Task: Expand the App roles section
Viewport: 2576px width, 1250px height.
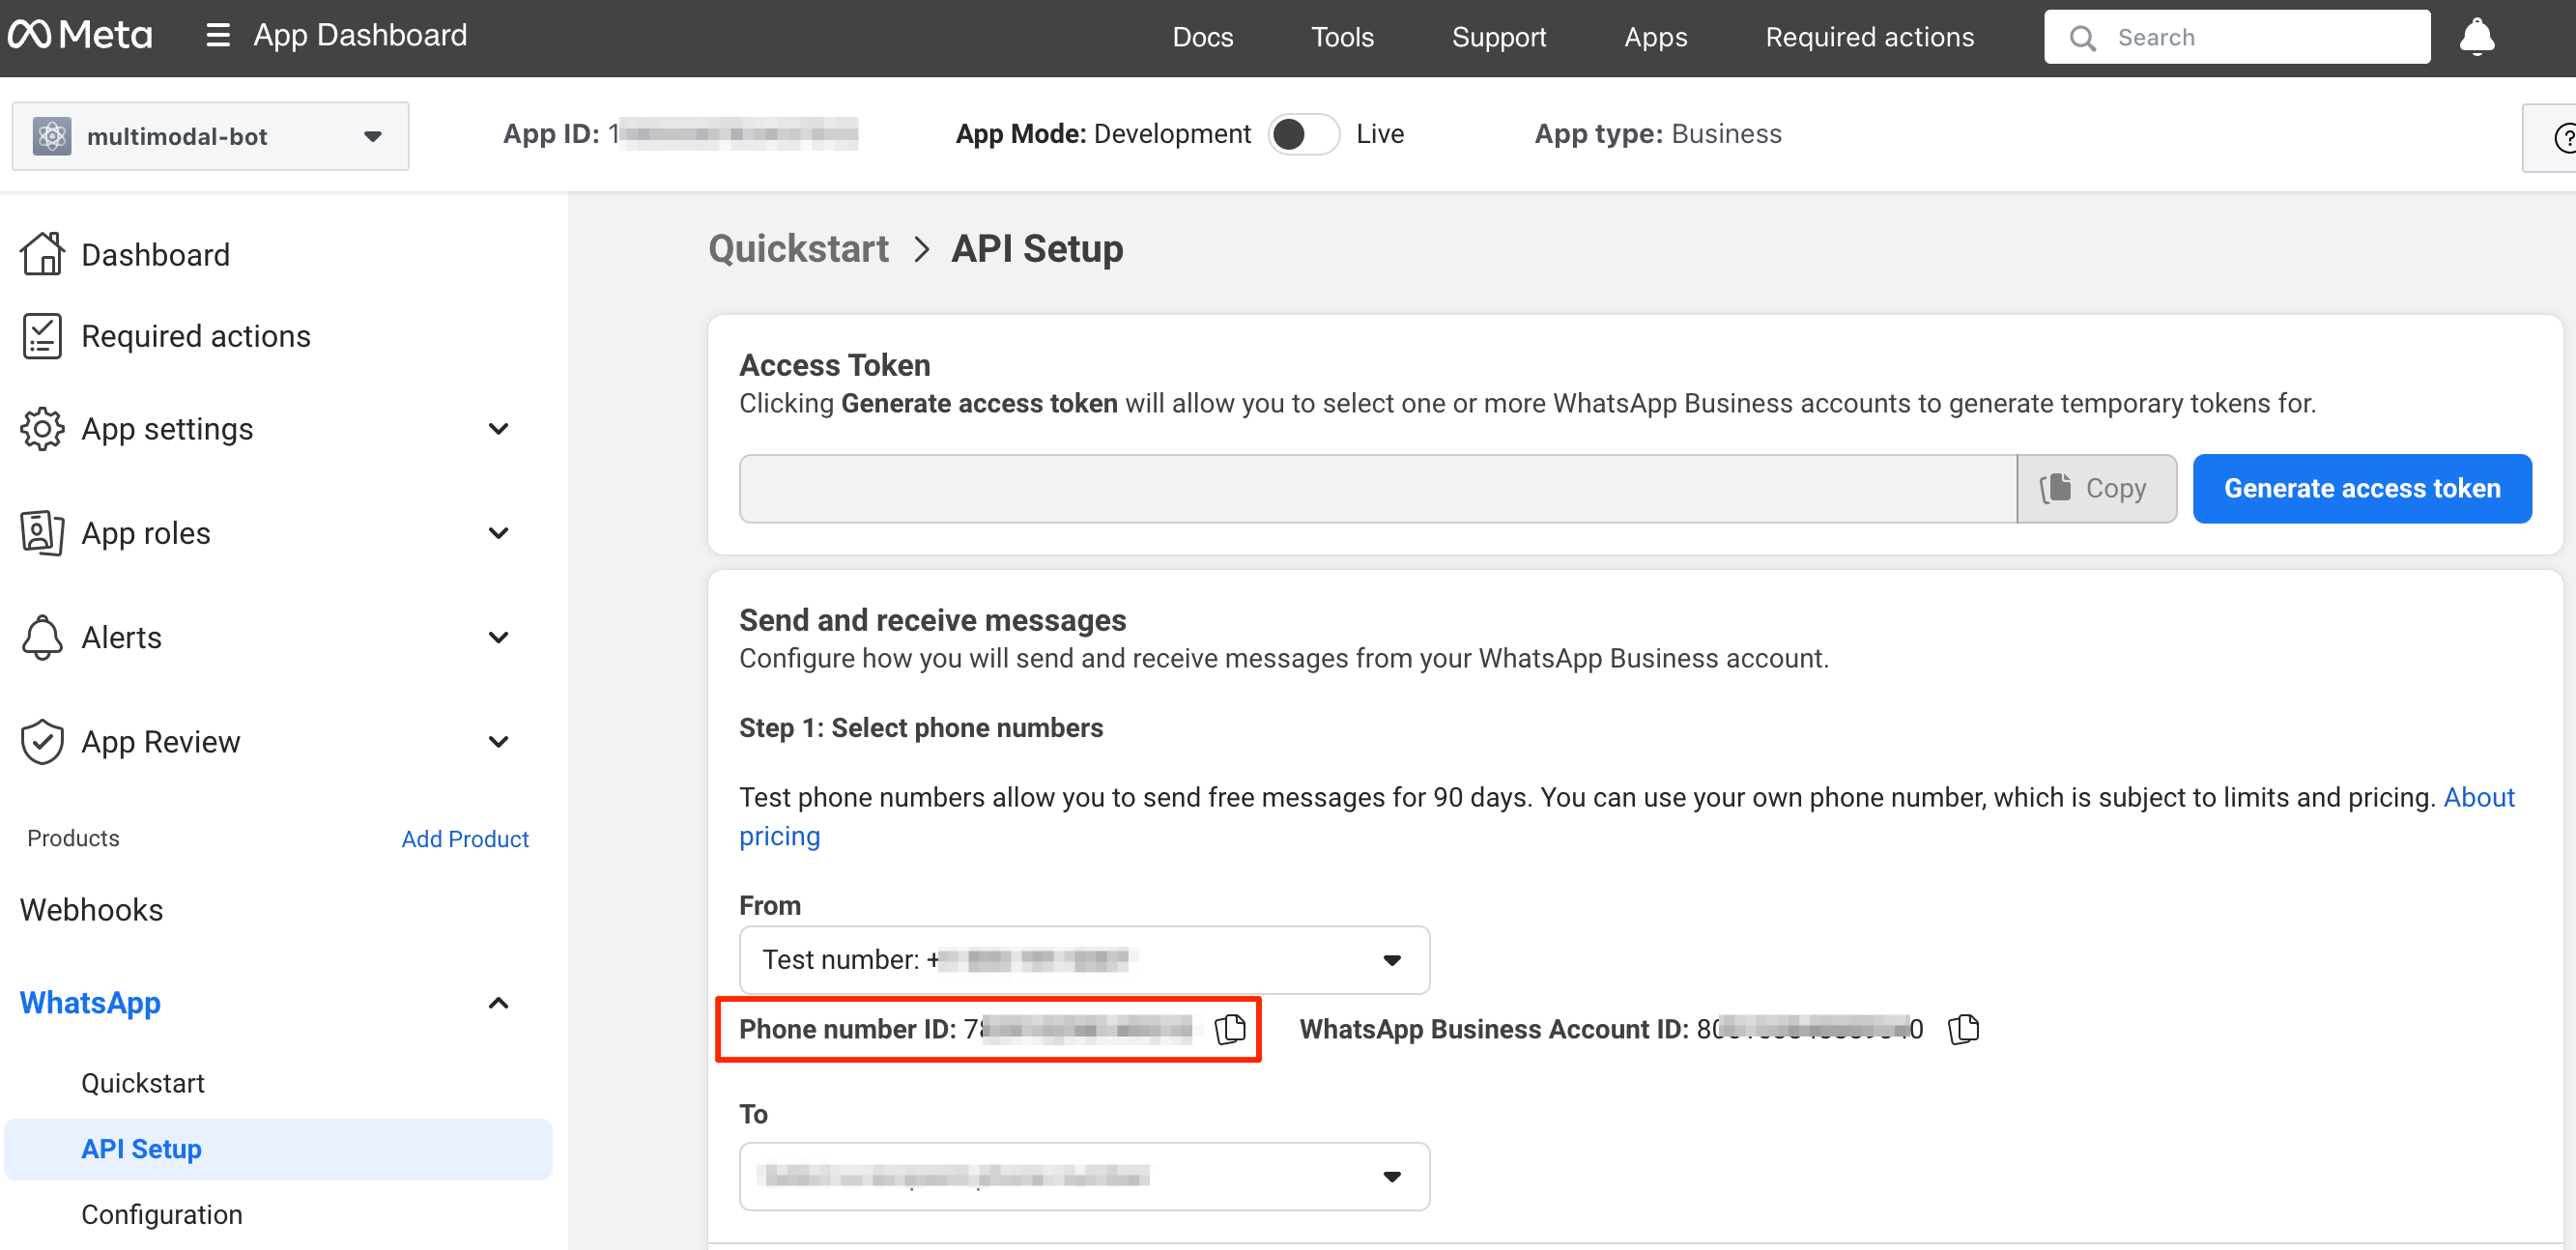Action: point(497,533)
